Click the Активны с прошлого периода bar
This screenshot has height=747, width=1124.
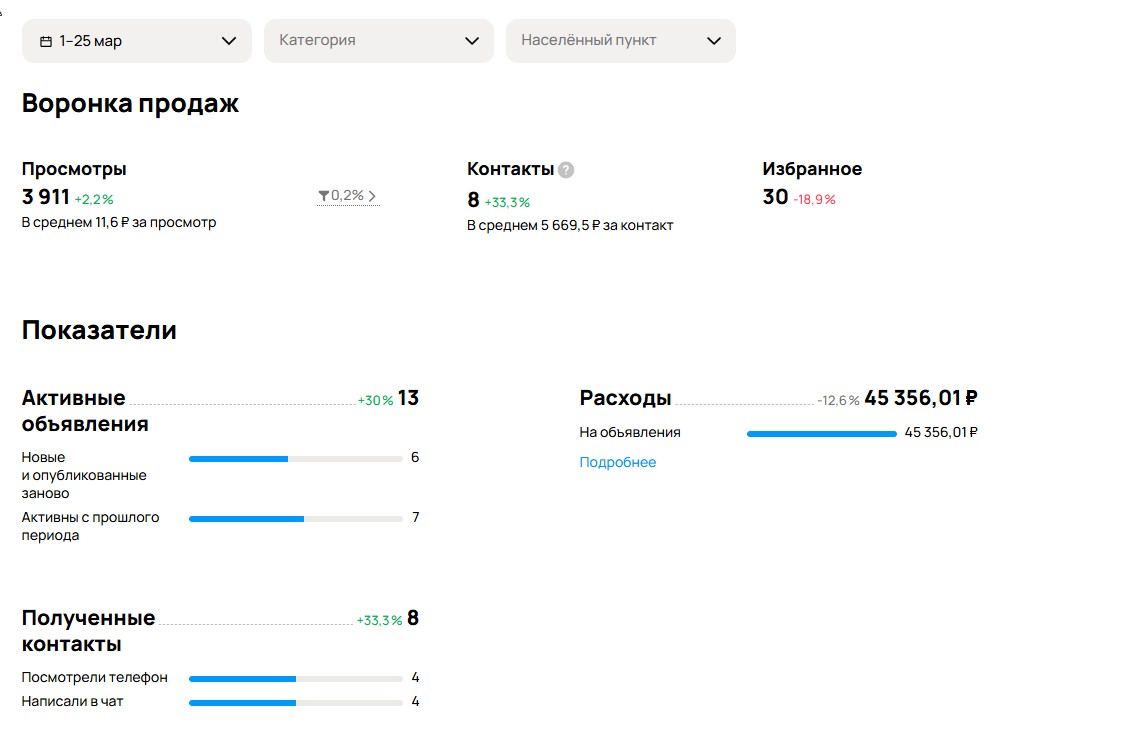[295, 519]
